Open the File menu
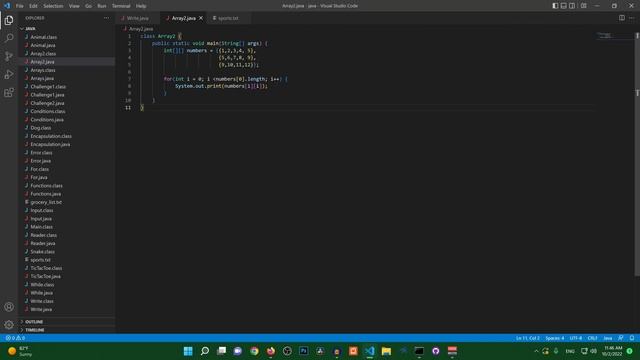The height and width of the screenshot is (360, 640). [20, 6]
